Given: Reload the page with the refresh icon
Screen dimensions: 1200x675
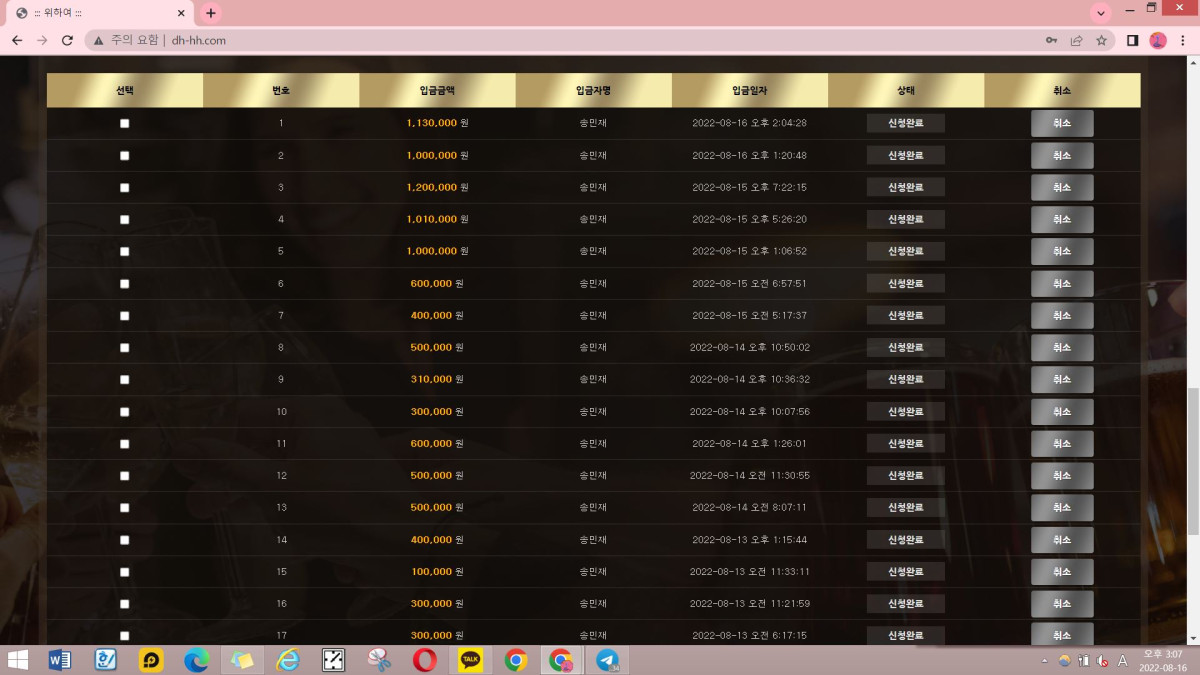Looking at the screenshot, I should pyautogui.click(x=67, y=40).
